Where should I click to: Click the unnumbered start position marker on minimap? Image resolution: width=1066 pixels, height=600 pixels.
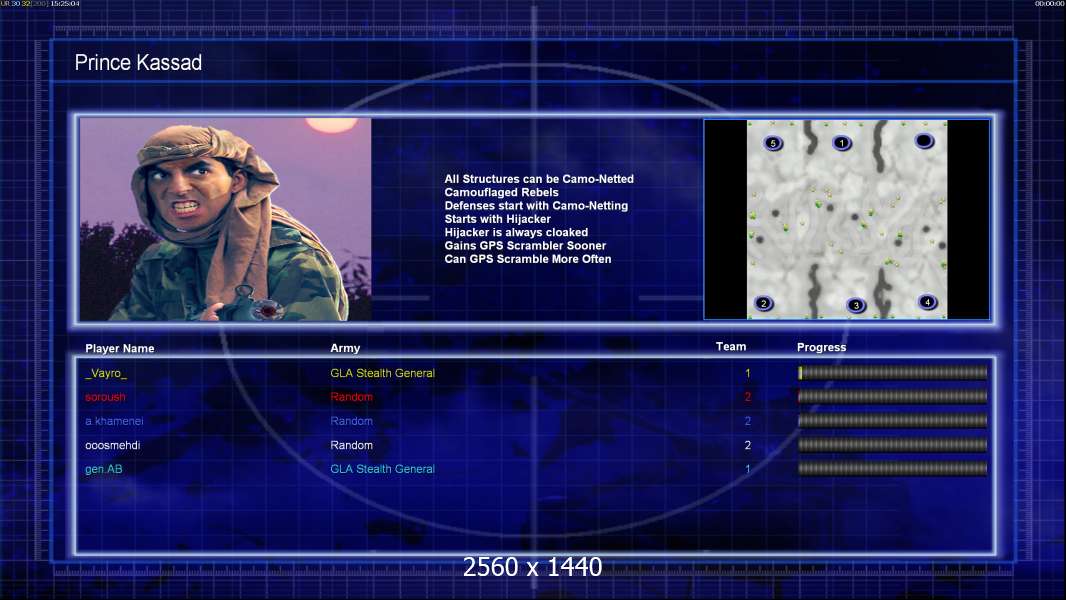coord(924,141)
